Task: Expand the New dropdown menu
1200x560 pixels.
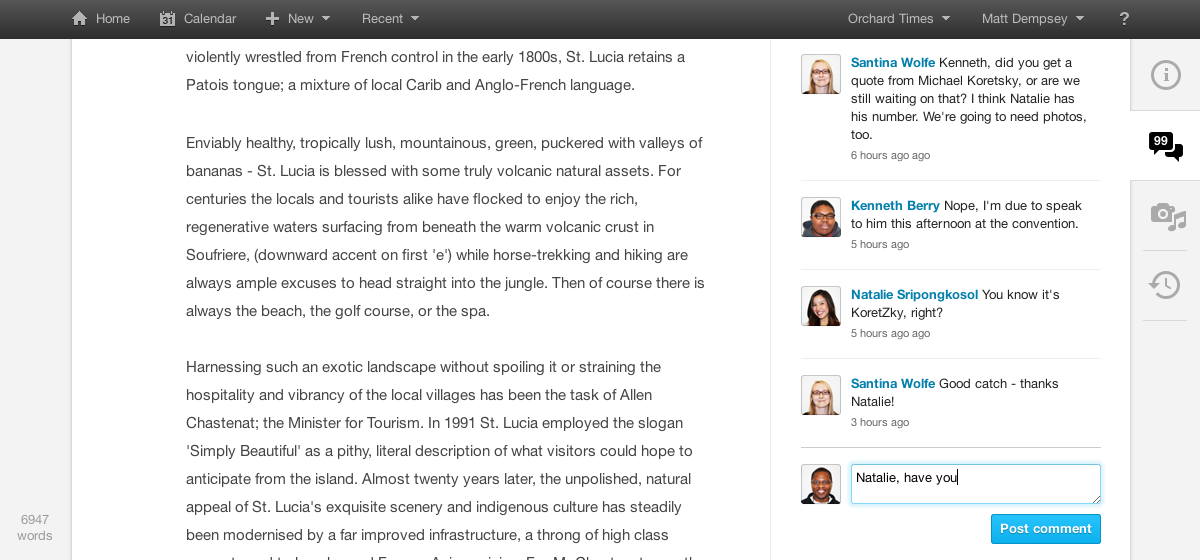Action: (x=298, y=19)
